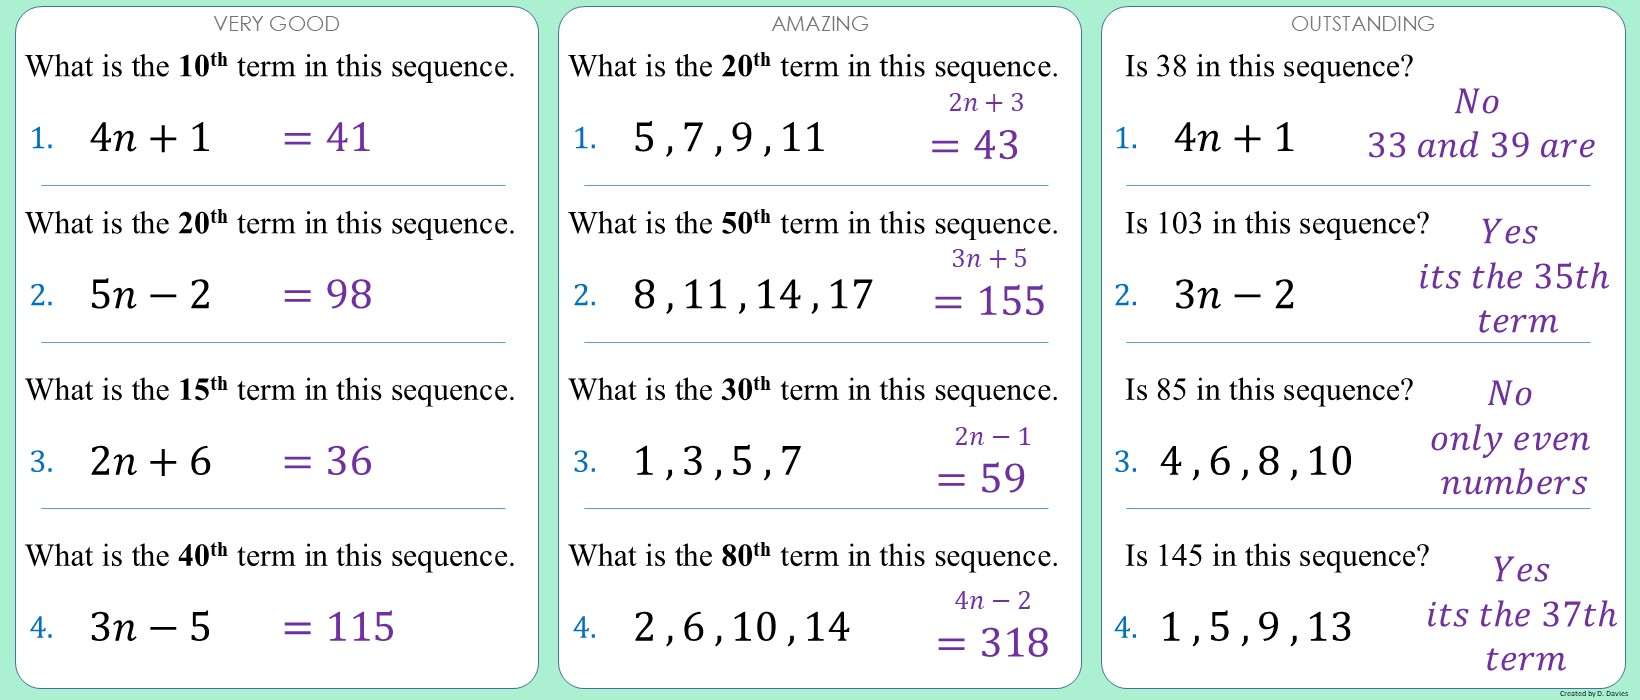
Task: Select the answer '33 and 39 are'
Action: 1481,146
